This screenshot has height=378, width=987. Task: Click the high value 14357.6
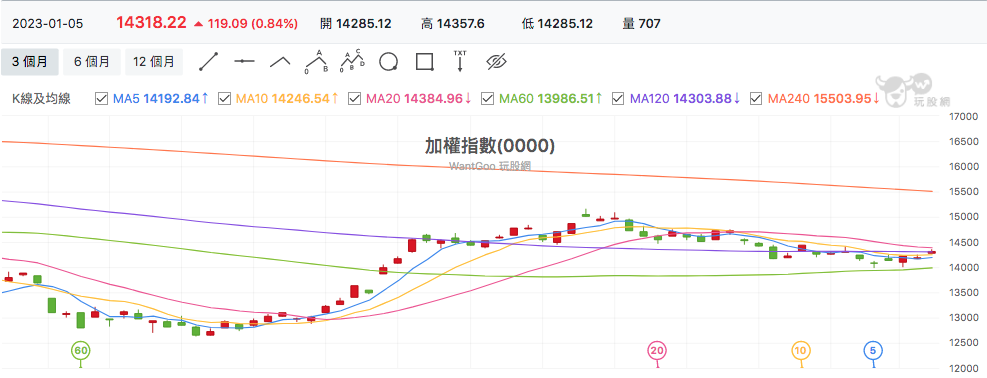click(461, 24)
